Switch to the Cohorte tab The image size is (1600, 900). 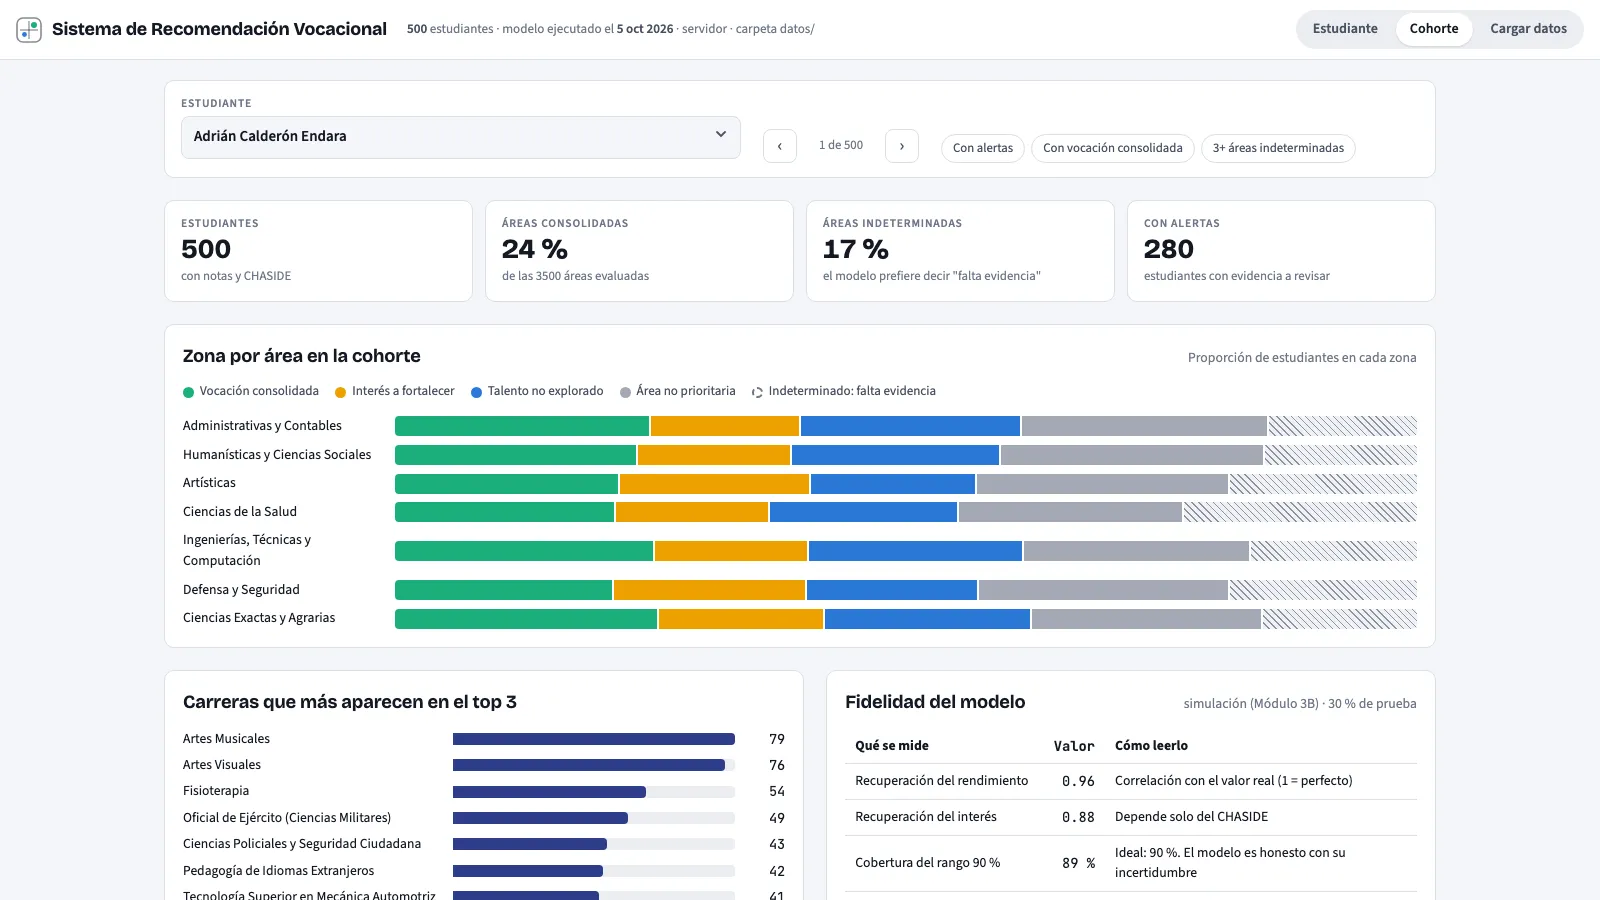(x=1434, y=29)
